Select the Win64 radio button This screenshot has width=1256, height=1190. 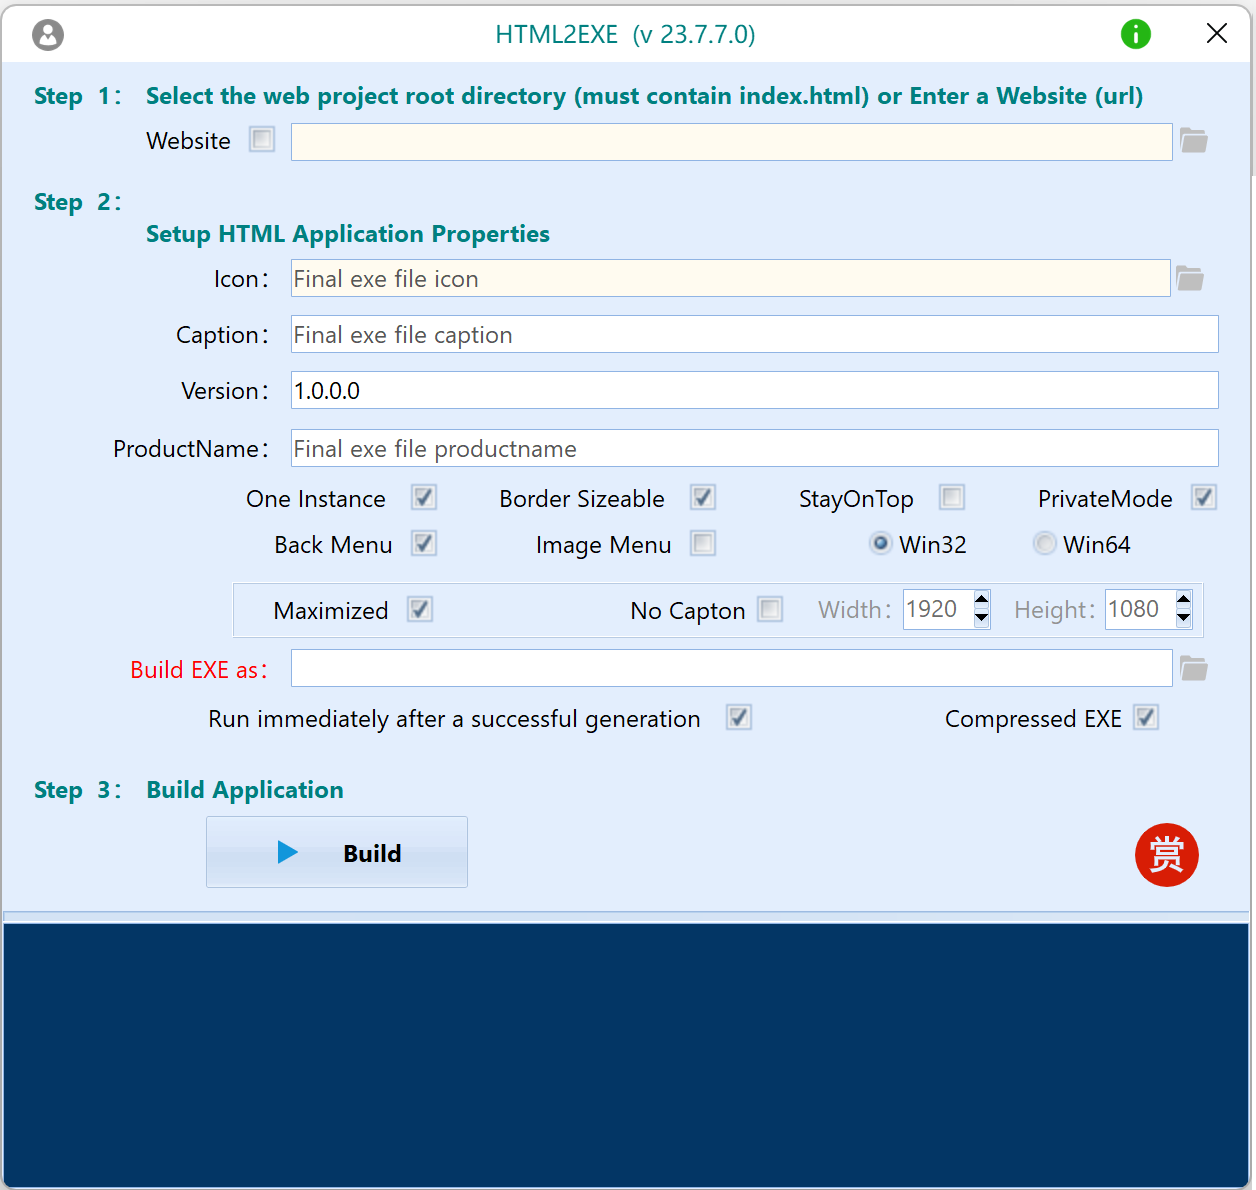pos(1044,543)
